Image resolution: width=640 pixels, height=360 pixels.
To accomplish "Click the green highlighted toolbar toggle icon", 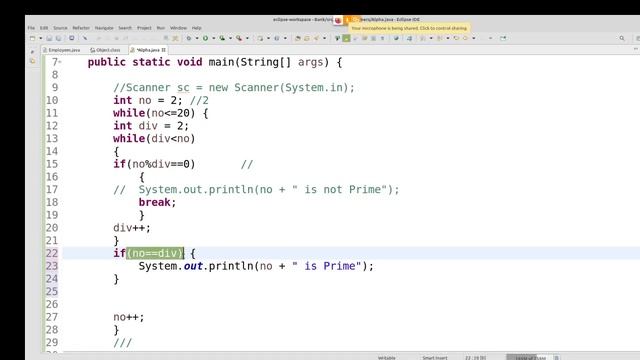I will (x=346, y=38).
